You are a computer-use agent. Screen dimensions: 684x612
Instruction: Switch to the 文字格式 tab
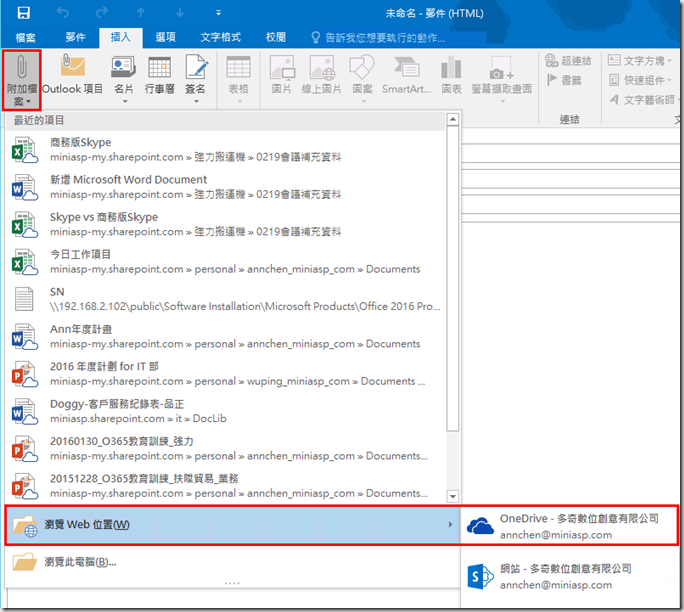click(x=220, y=37)
